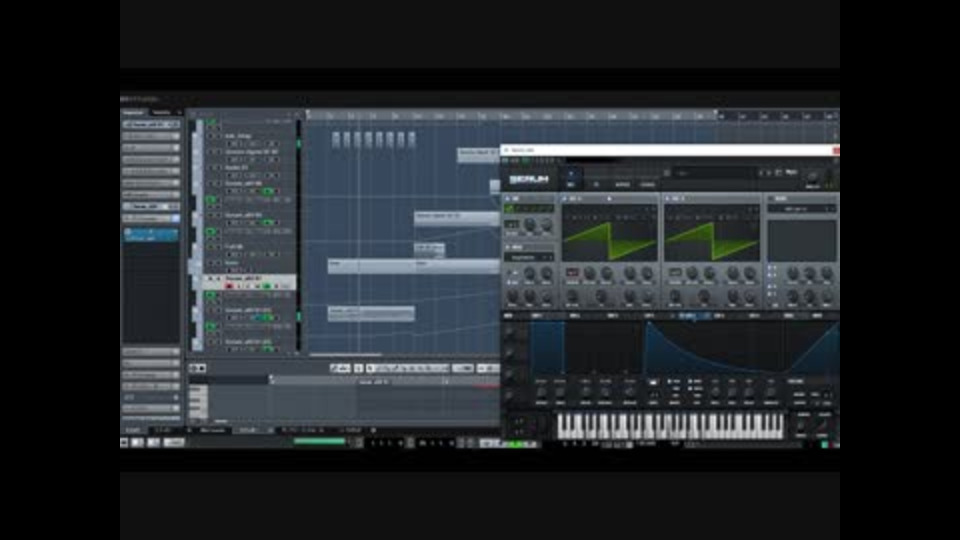Select LFO 4 modulator tab
960x540 pixels.
(x=754, y=316)
